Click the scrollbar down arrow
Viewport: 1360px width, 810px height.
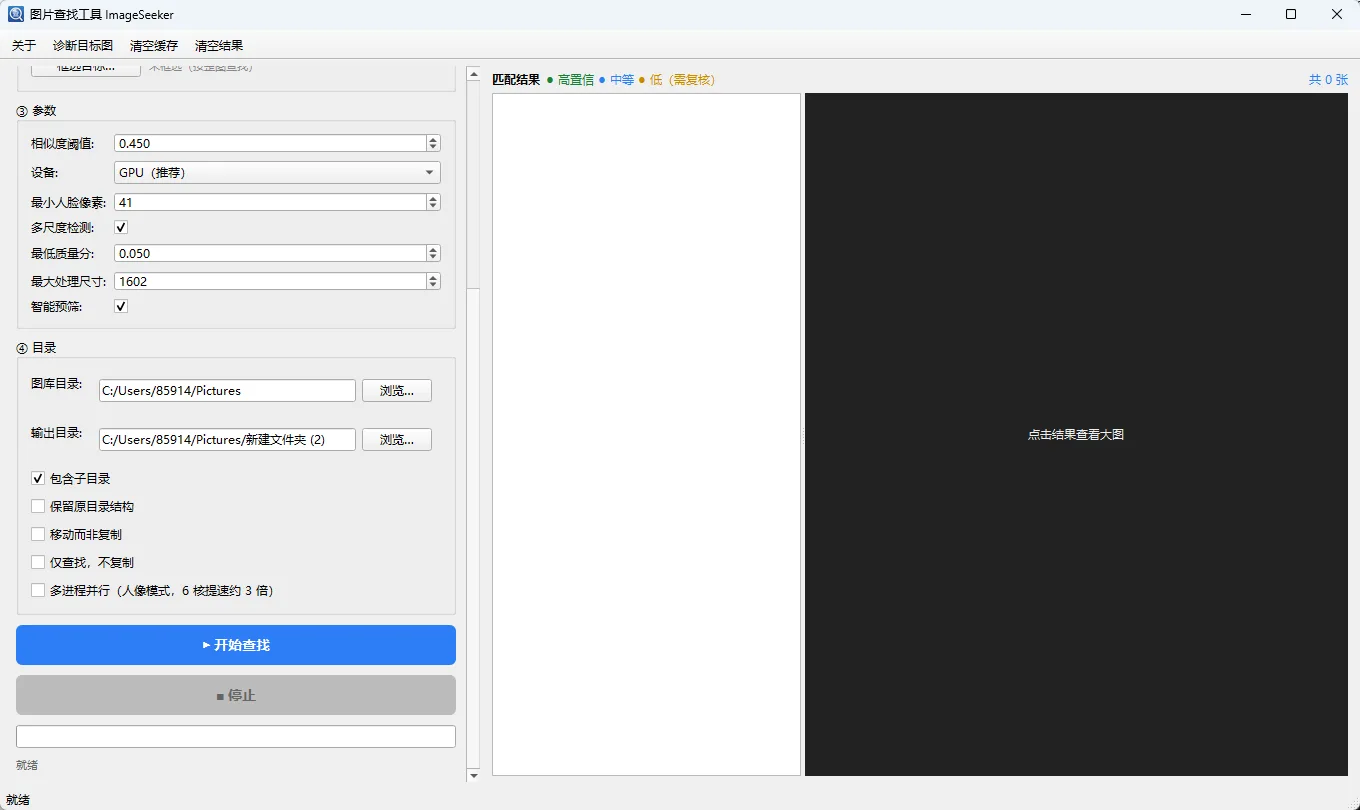[x=474, y=775]
